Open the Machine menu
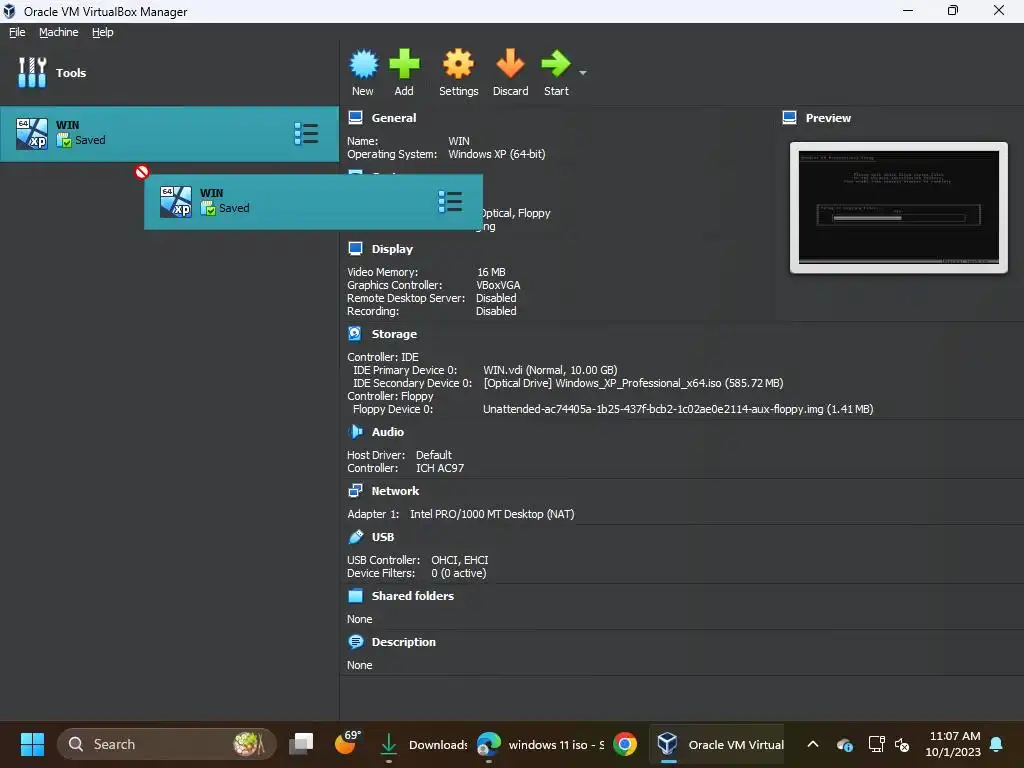1024x768 pixels. click(59, 32)
